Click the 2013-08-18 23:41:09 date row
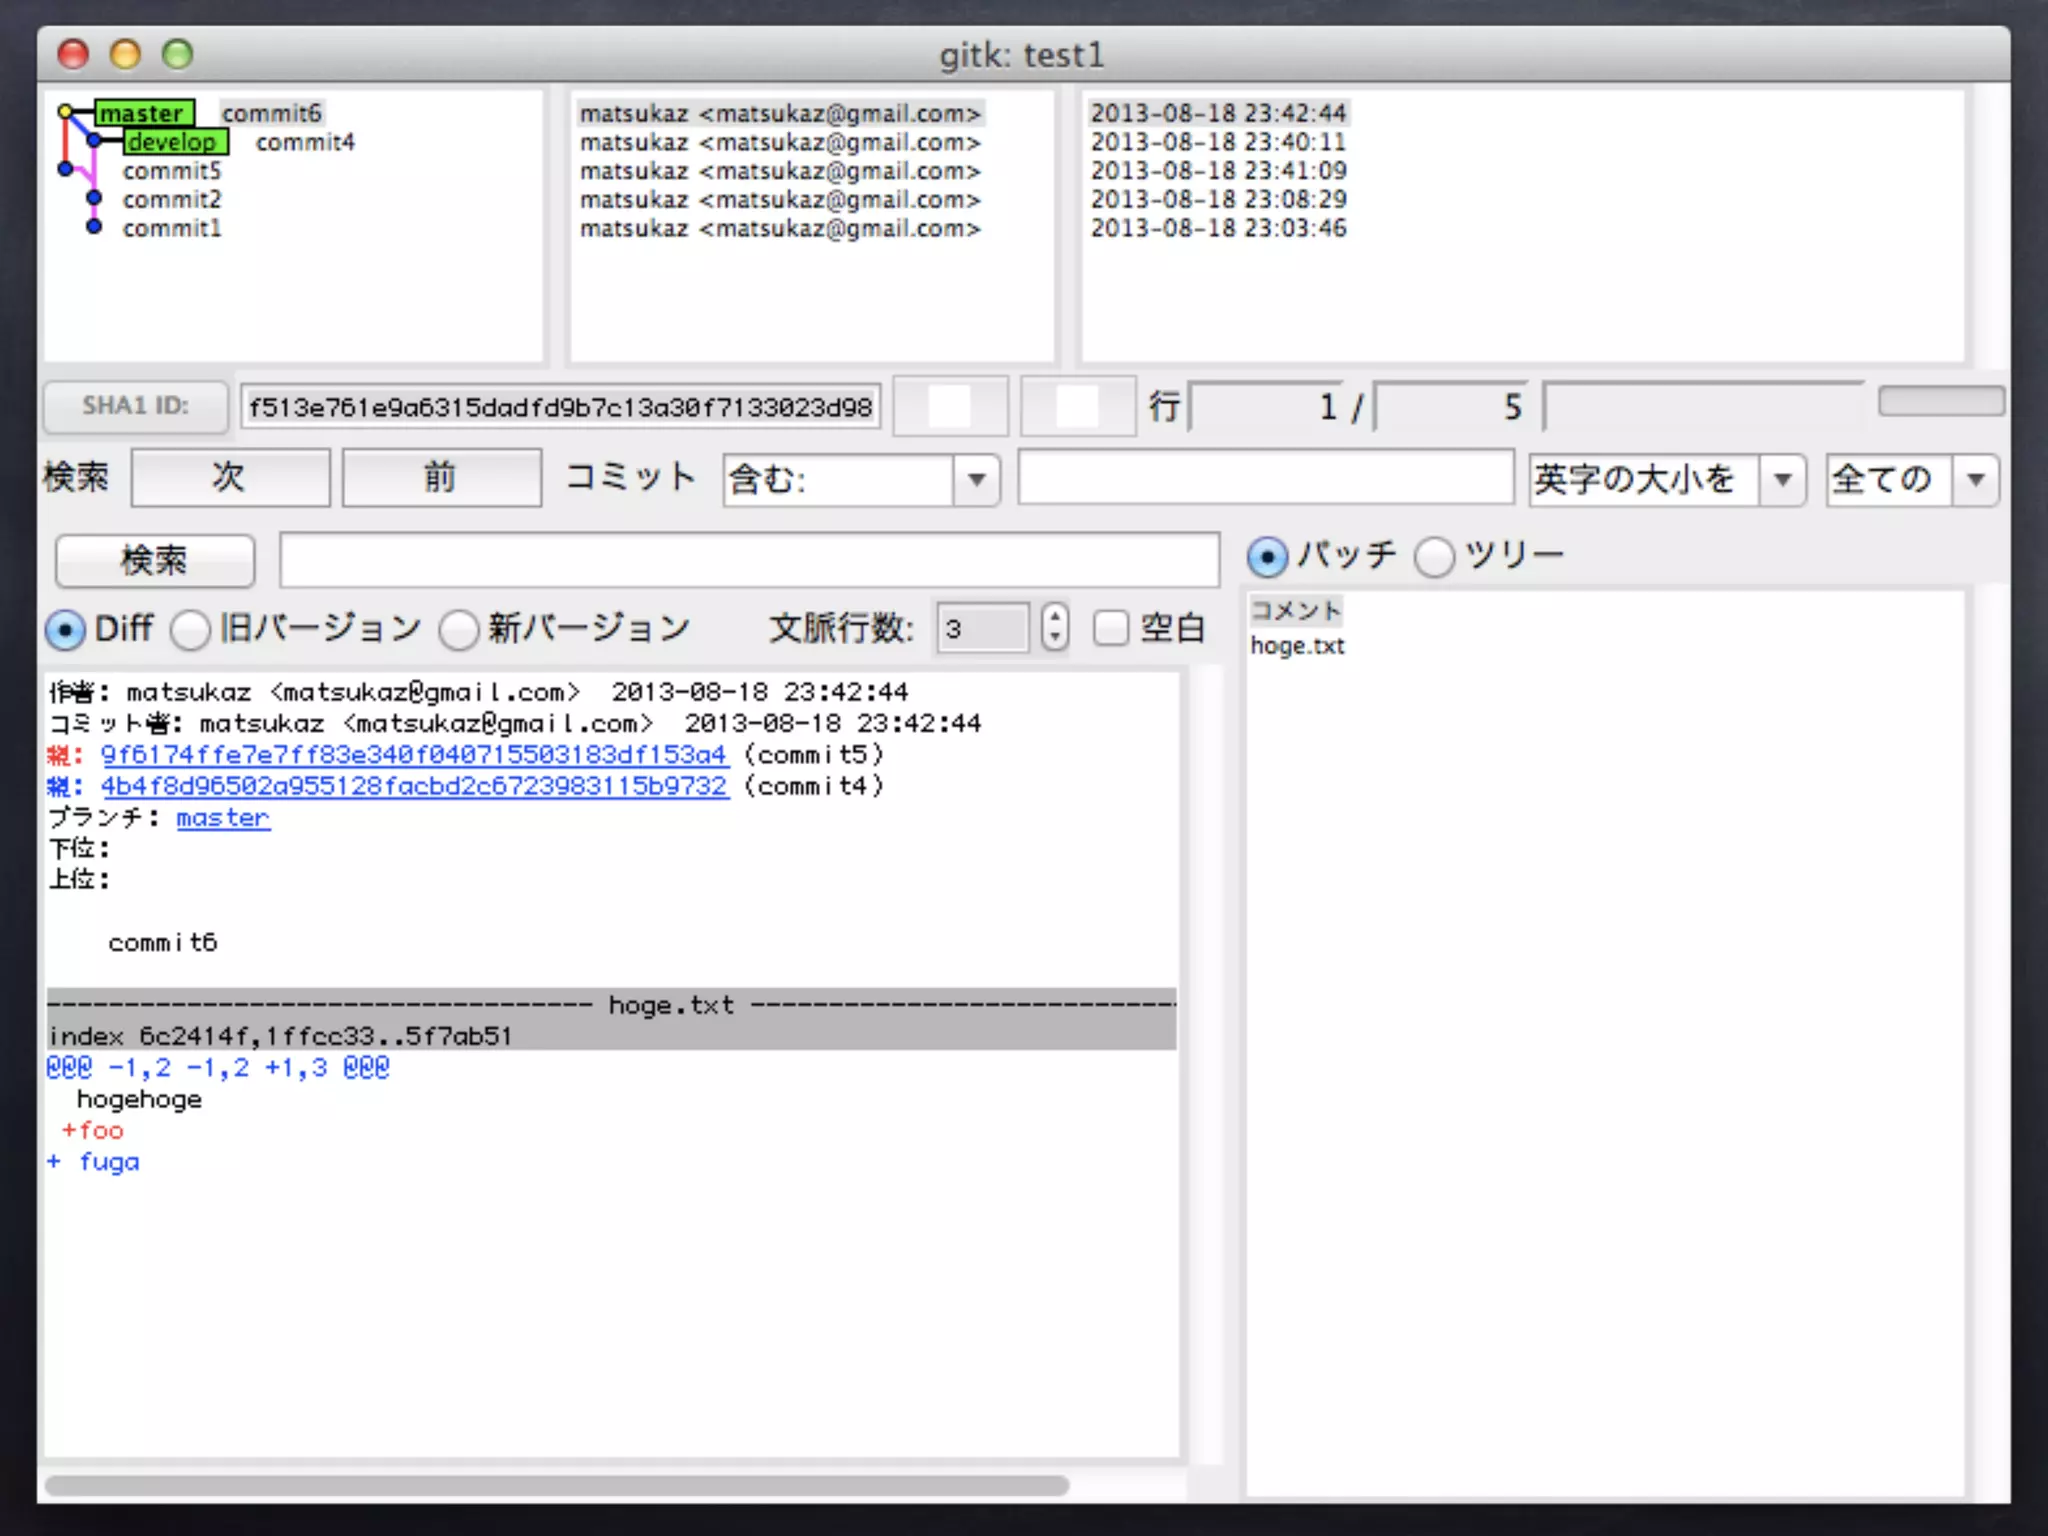 click(x=1218, y=171)
